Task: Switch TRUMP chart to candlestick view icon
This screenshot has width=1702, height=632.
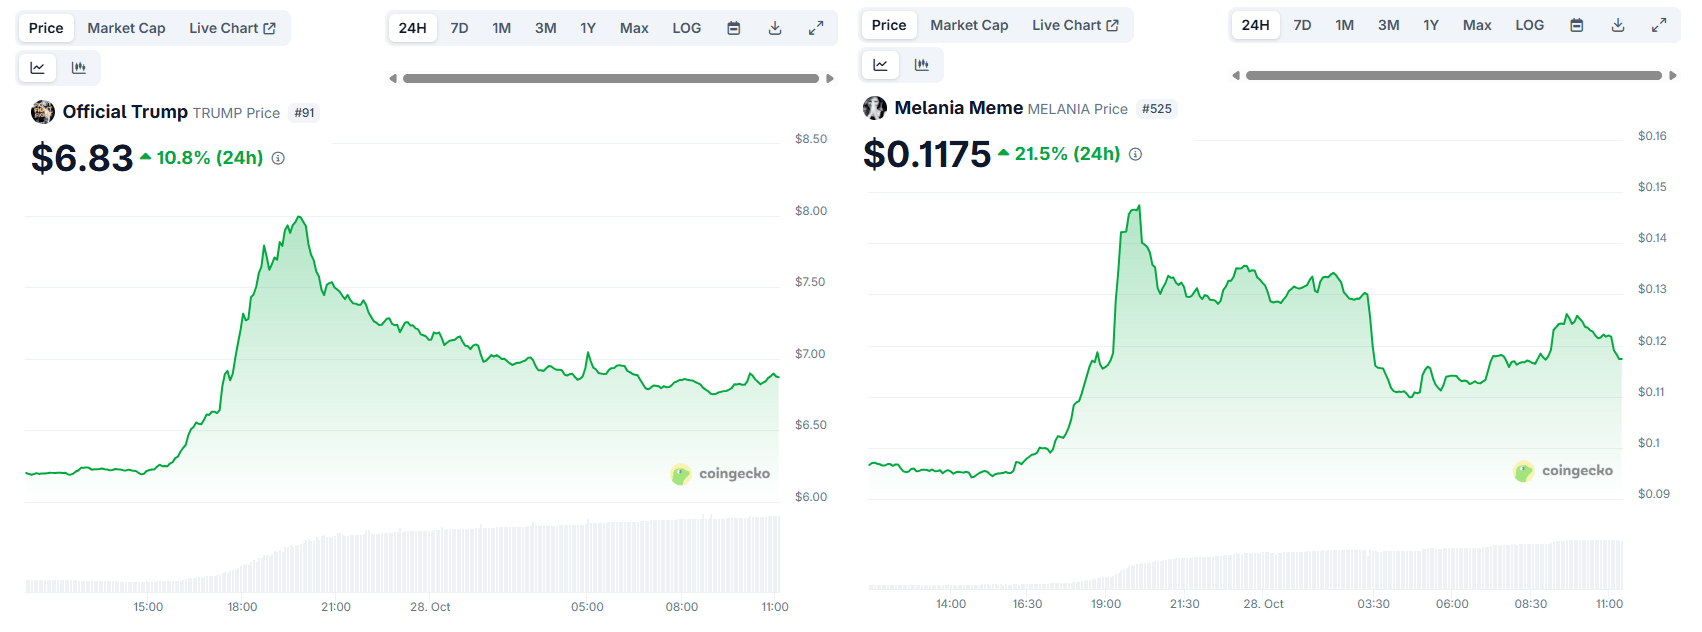Action: (x=79, y=68)
